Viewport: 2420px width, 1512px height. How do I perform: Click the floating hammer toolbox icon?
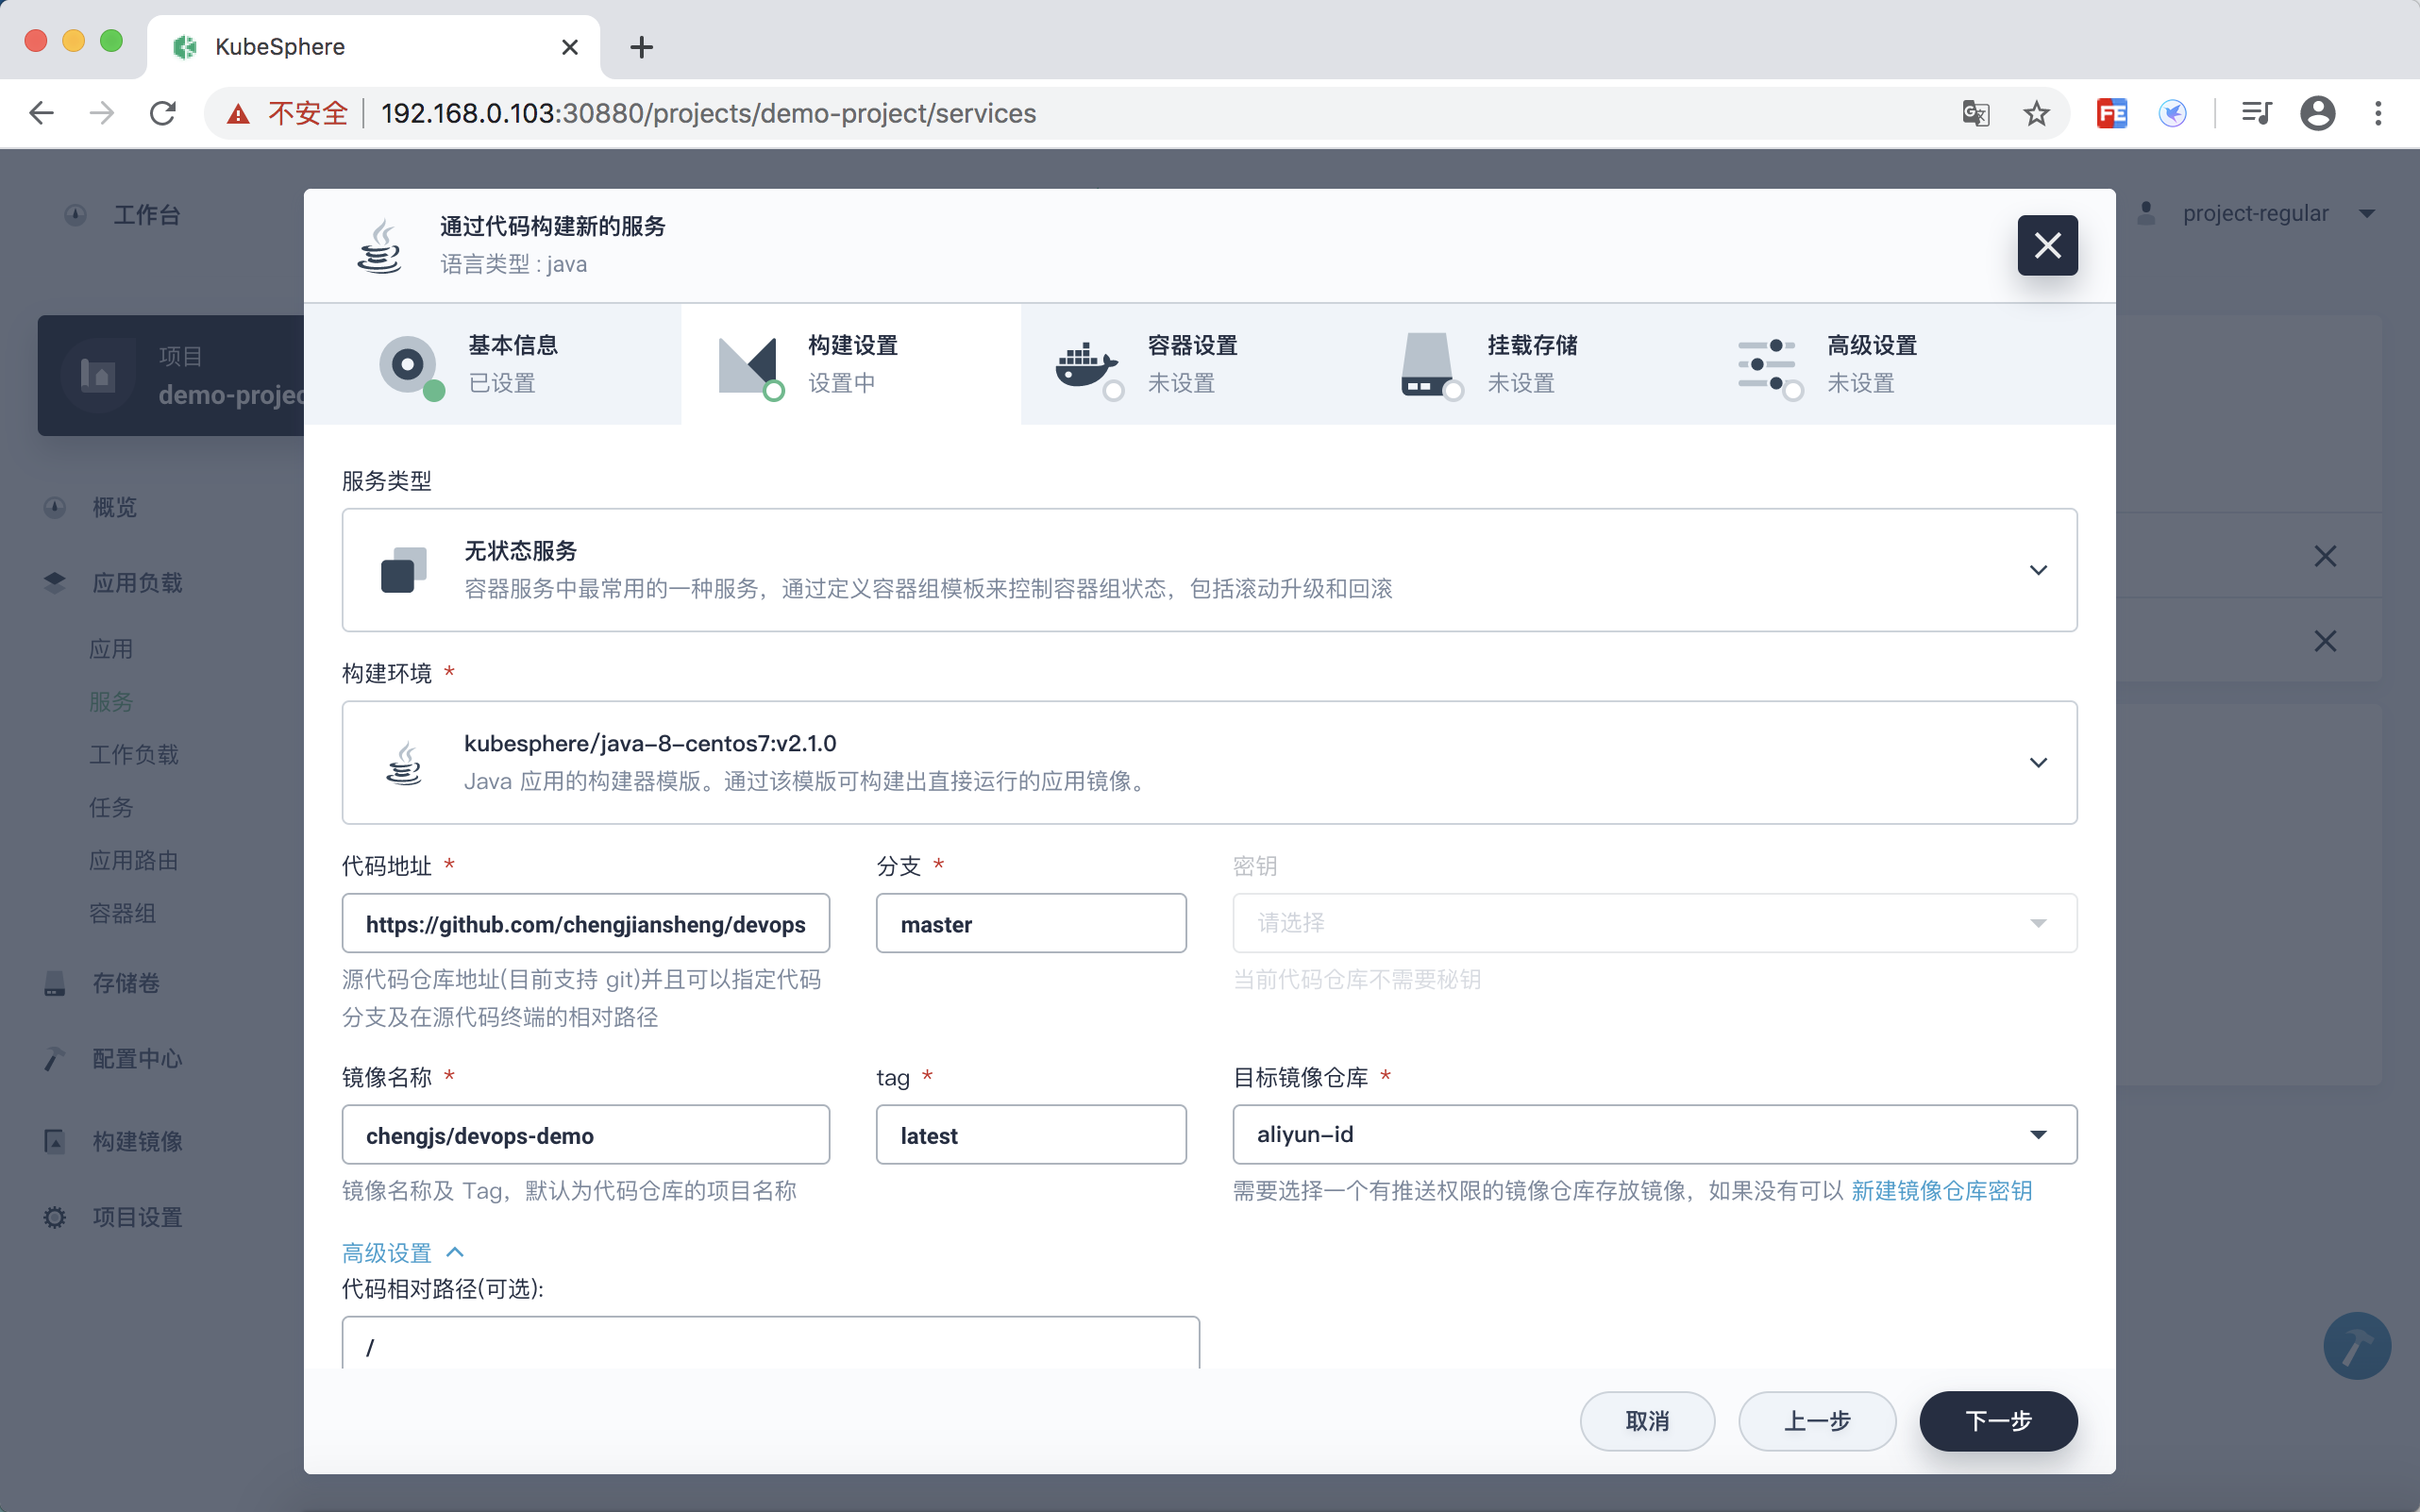(x=2356, y=1345)
